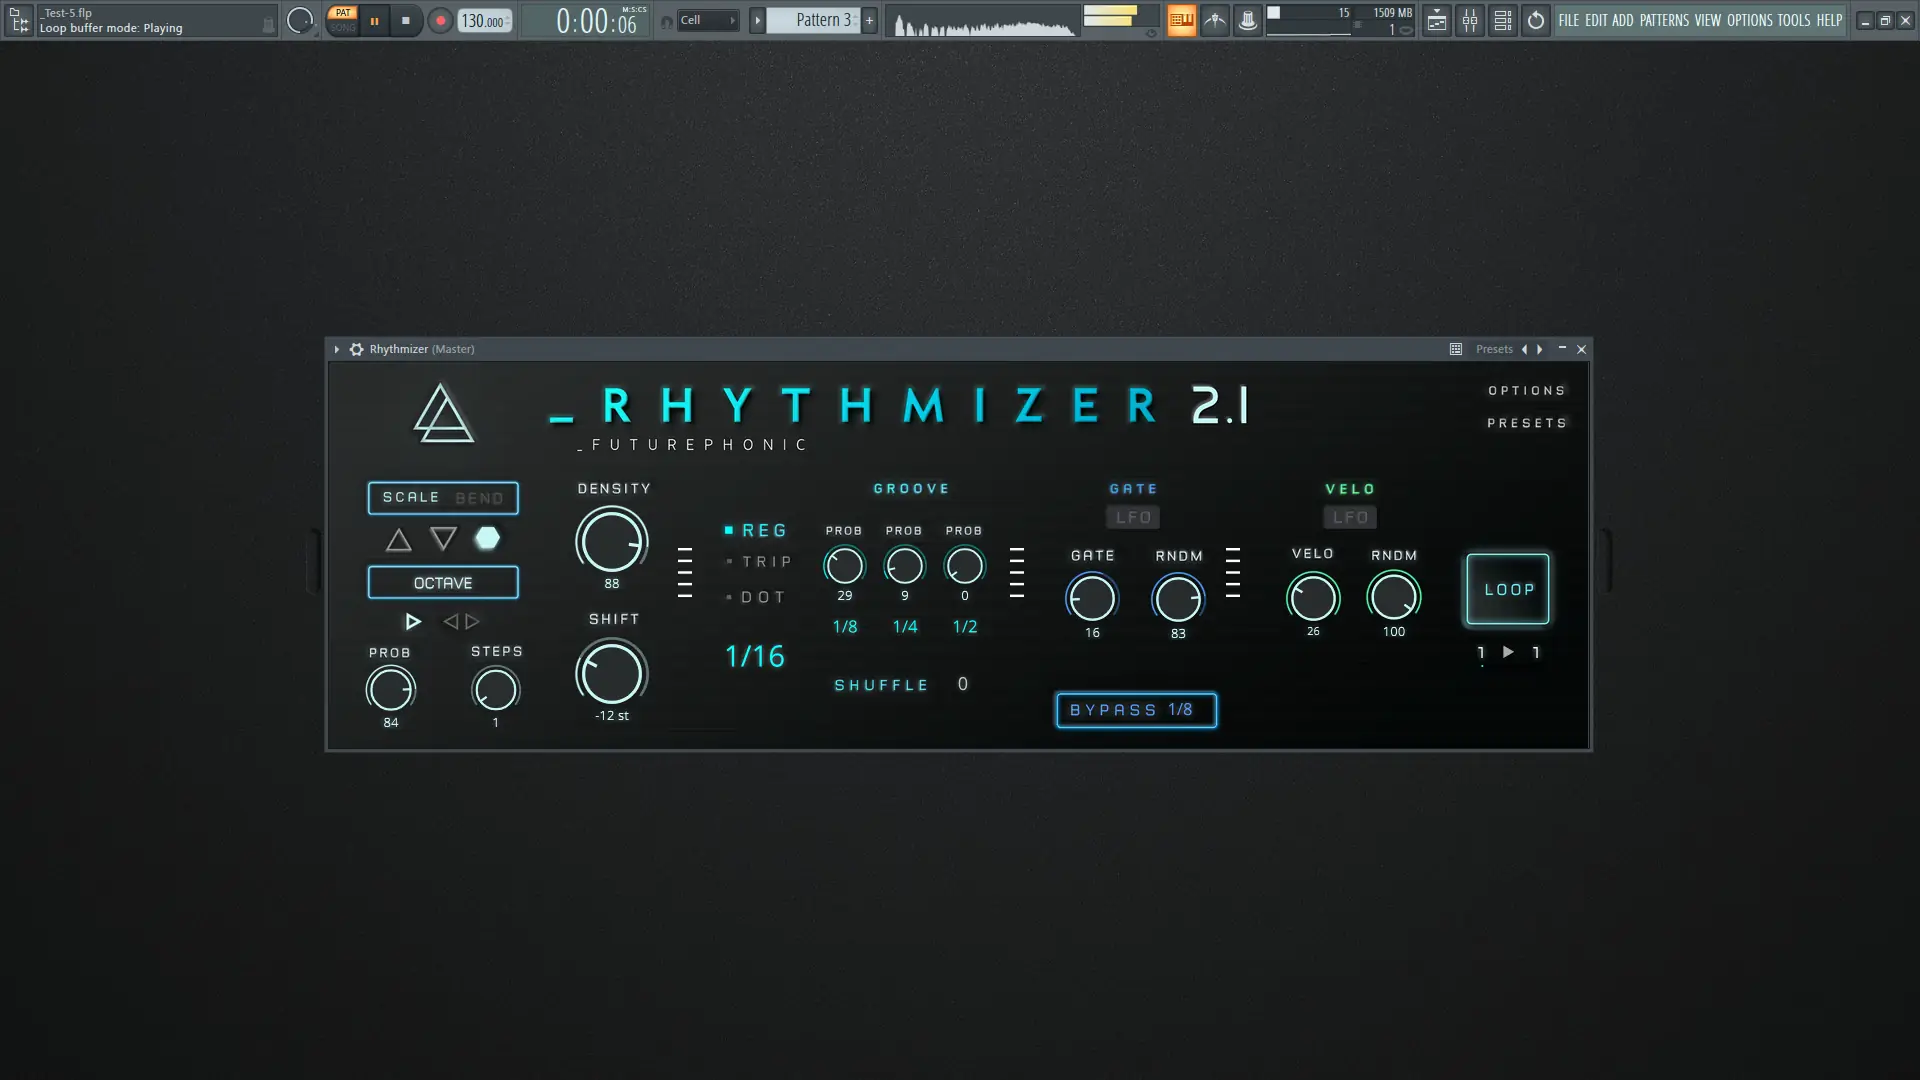Select the hexagon random mode icon
Viewport: 1920px width, 1080px height.
pyautogui.click(x=487, y=539)
